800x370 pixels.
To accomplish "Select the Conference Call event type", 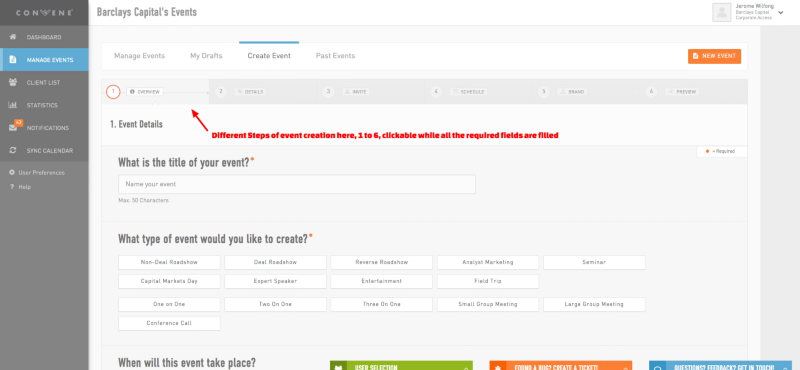I will 169,324.
